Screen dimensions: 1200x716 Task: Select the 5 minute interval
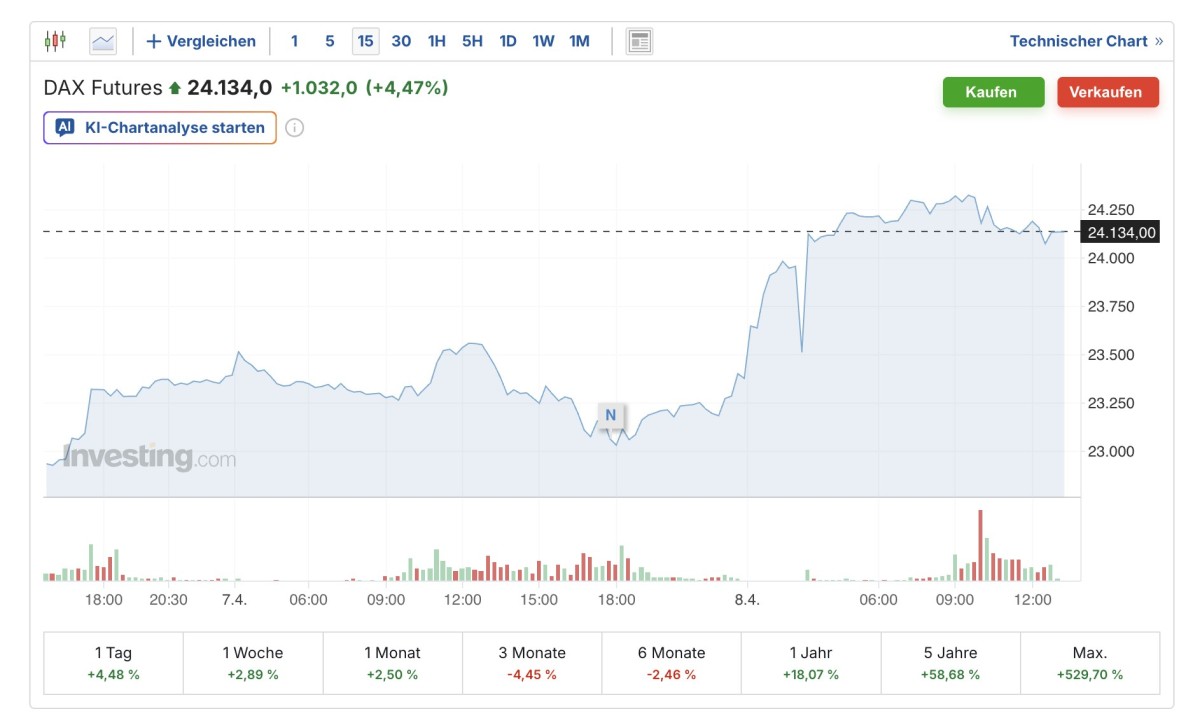click(329, 41)
